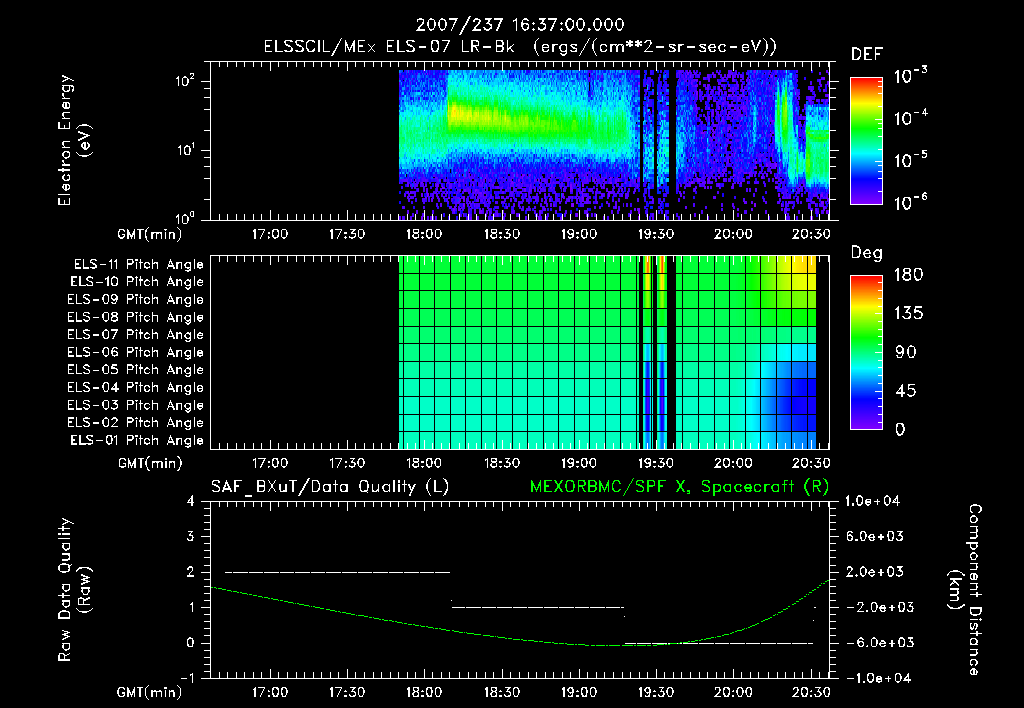Click 19:00 tick under the pitch angle panel
This screenshot has height=708, width=1024.
pos(579,464)
